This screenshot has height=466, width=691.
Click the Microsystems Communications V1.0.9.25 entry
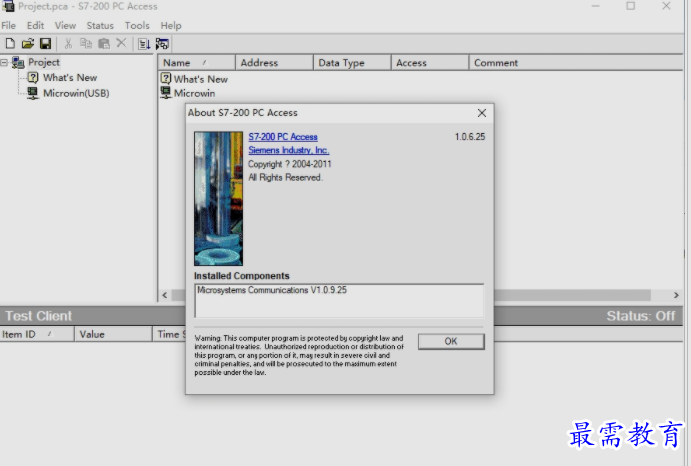click(272, 290)
